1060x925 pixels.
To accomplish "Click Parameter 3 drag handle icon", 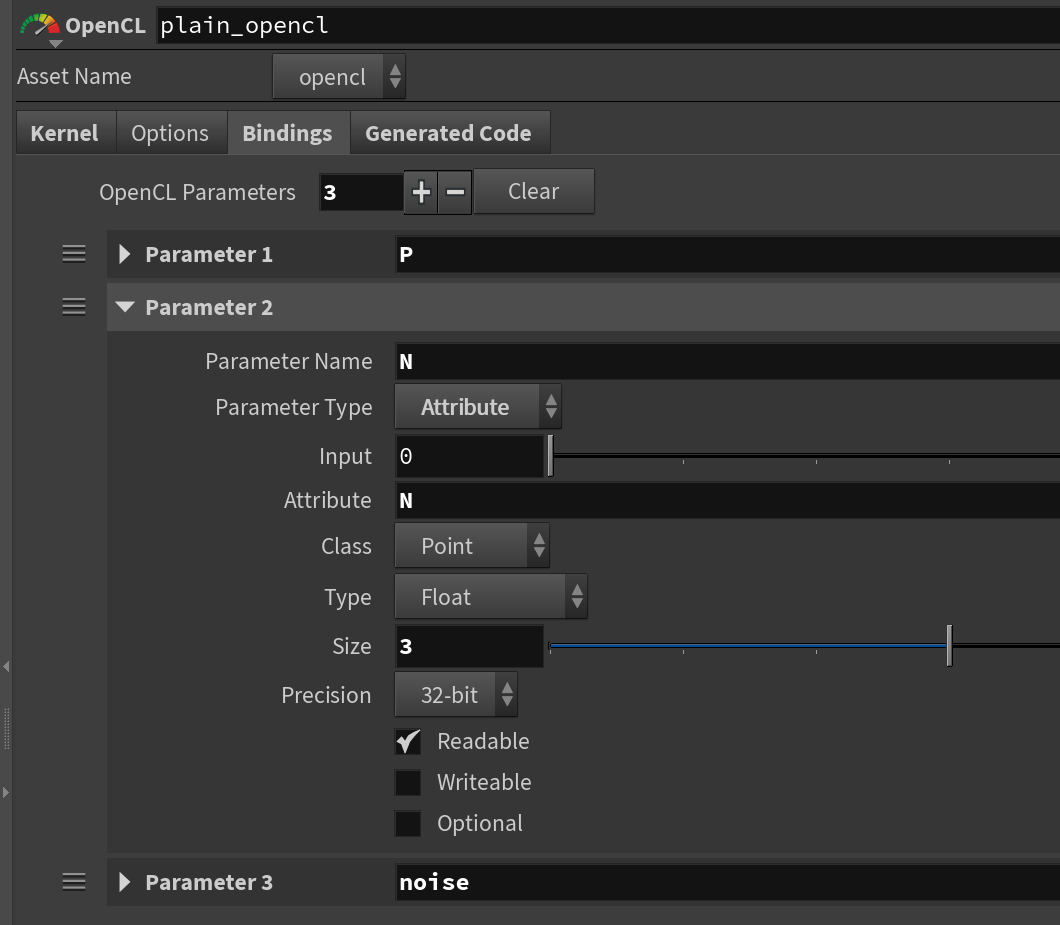I will (74, 882).
